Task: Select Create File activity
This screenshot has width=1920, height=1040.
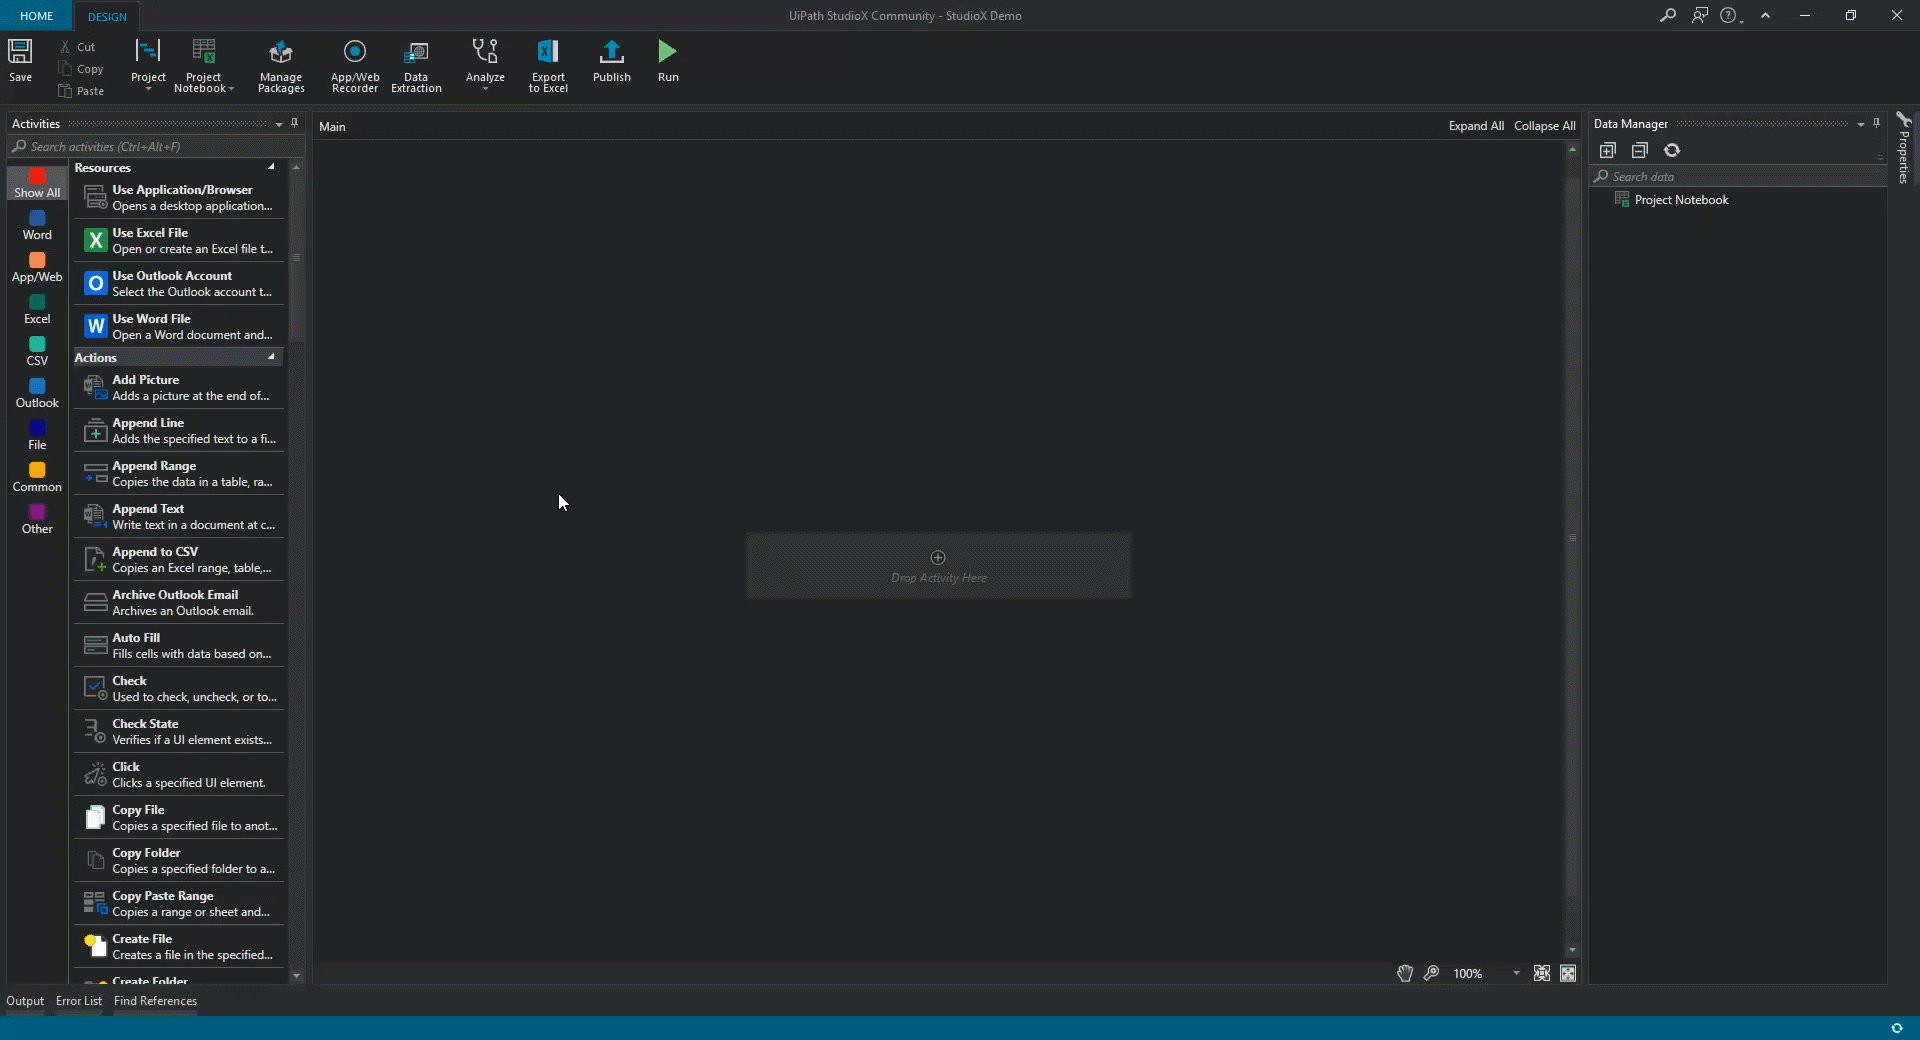Action: [178, 947]
